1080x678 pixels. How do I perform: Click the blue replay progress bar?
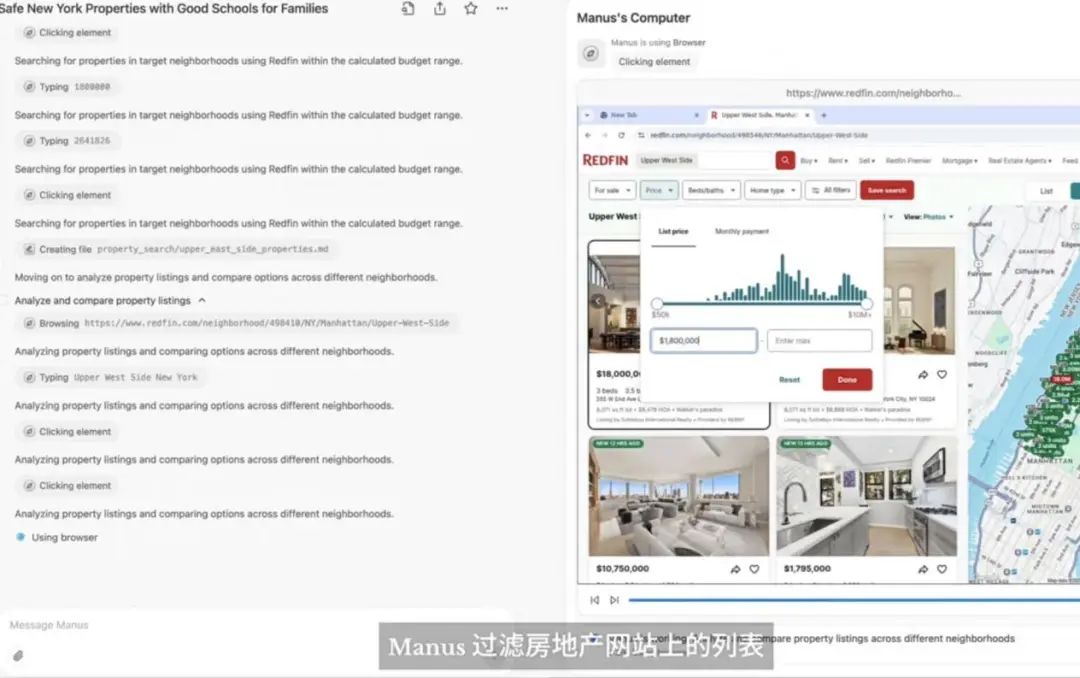(854, 600)
